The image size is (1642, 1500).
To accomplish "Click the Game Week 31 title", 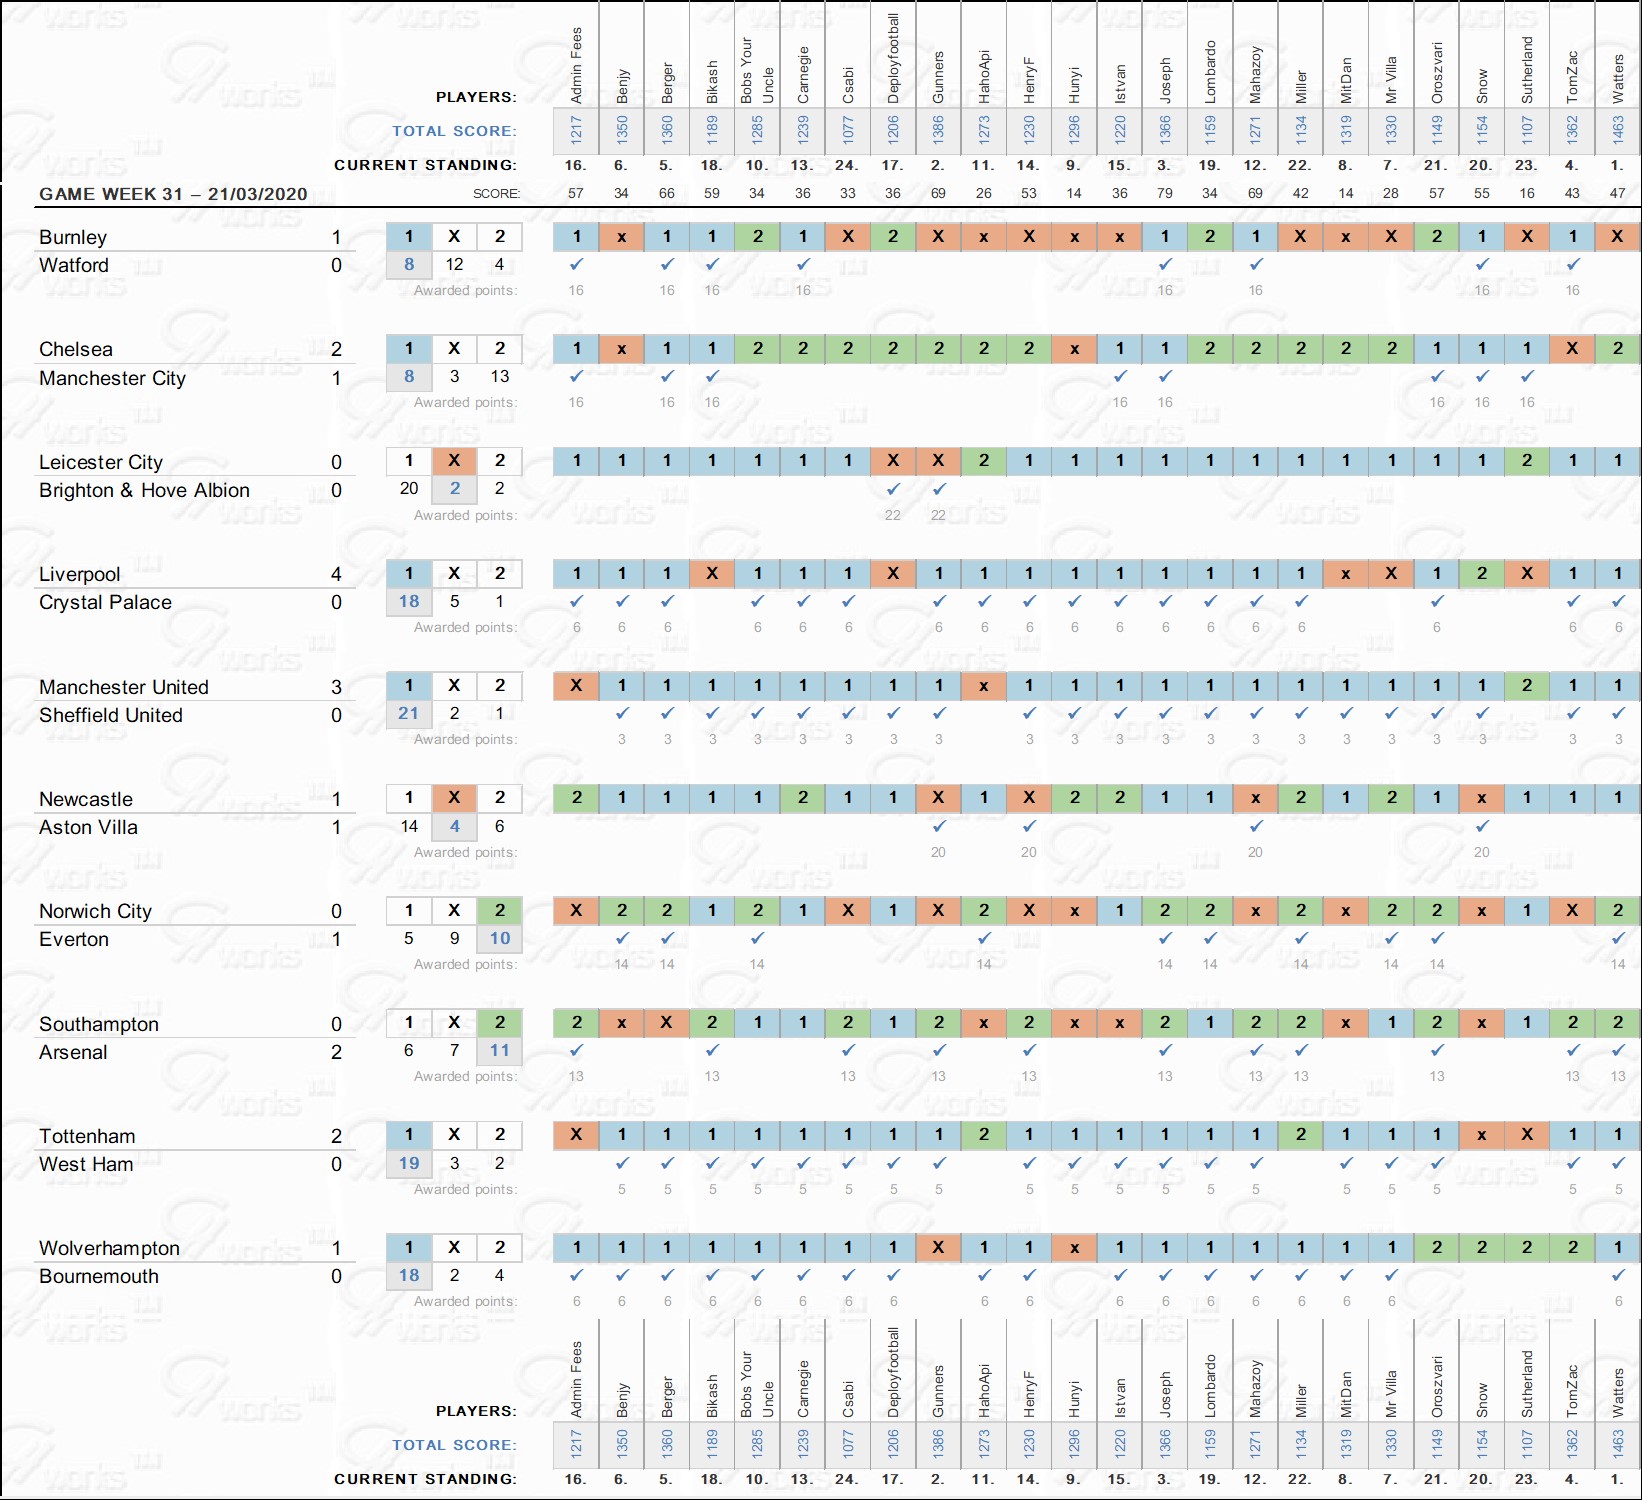I will pos(173,194).
